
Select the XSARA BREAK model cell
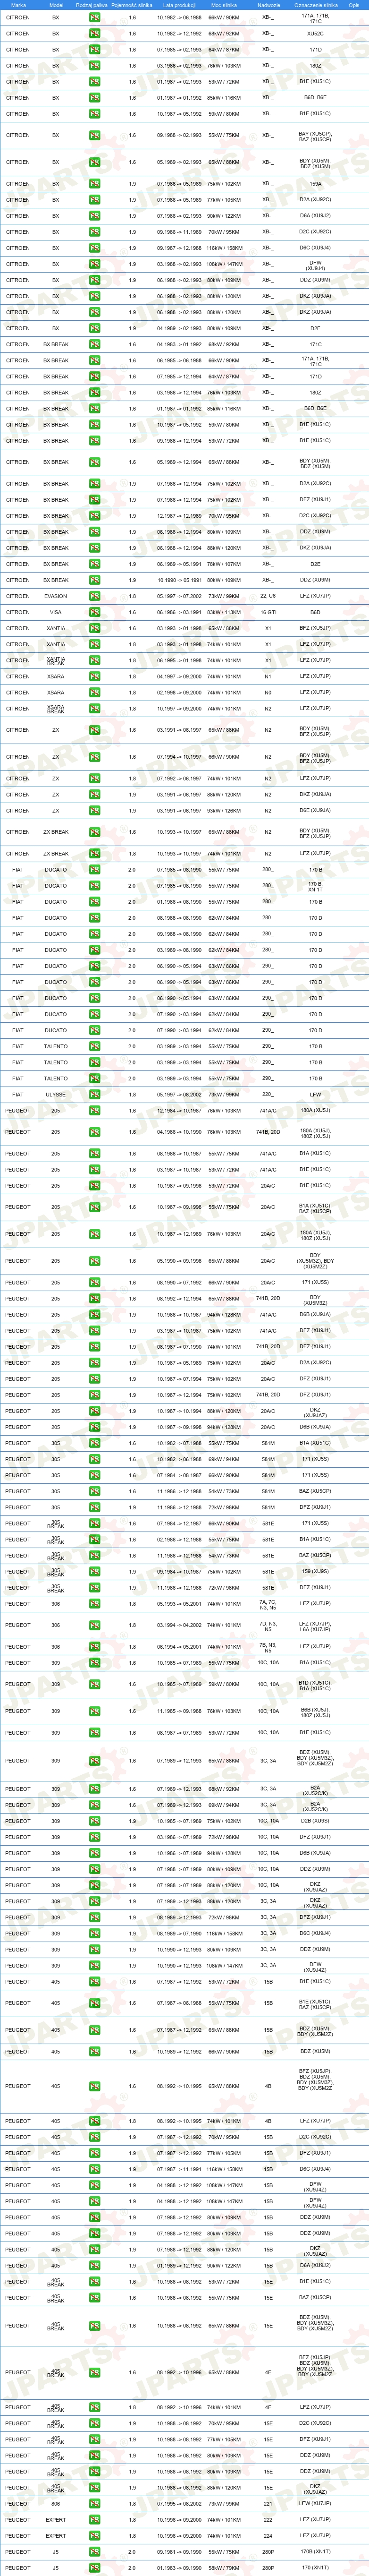pos(56,709)
